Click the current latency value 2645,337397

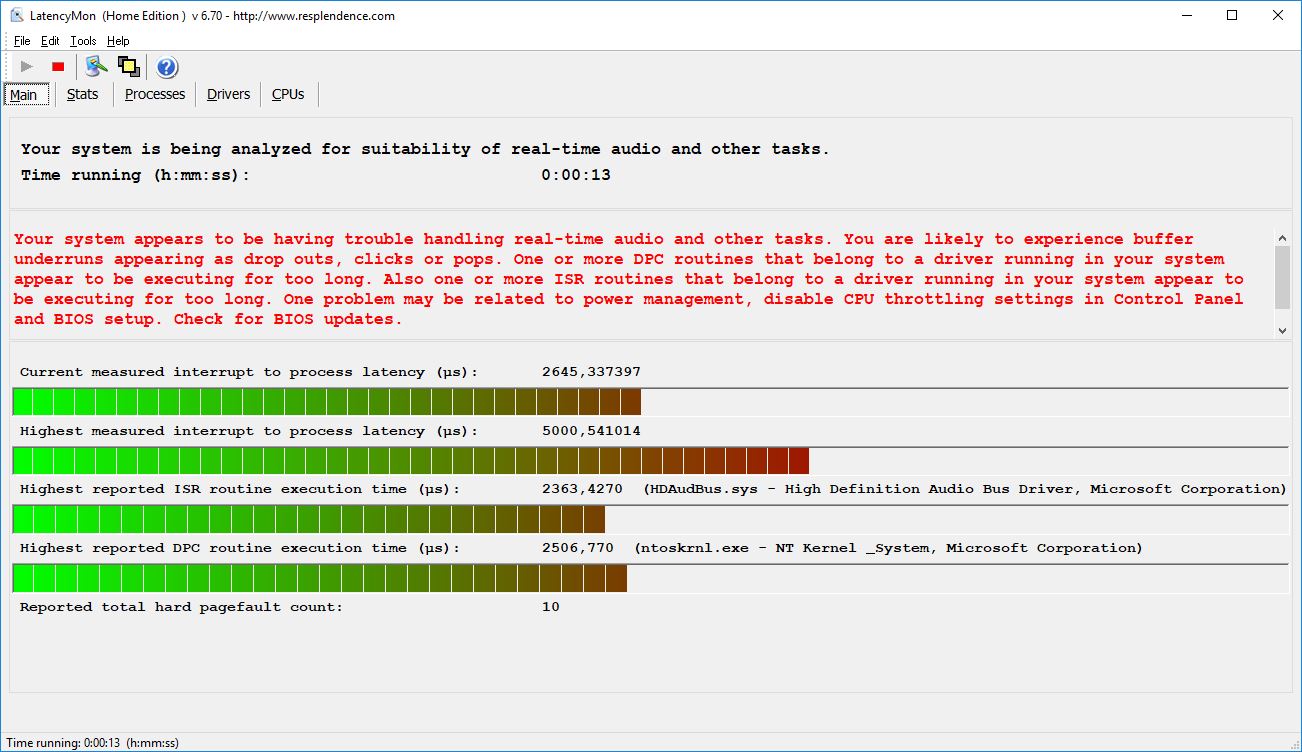click(591, 372)
